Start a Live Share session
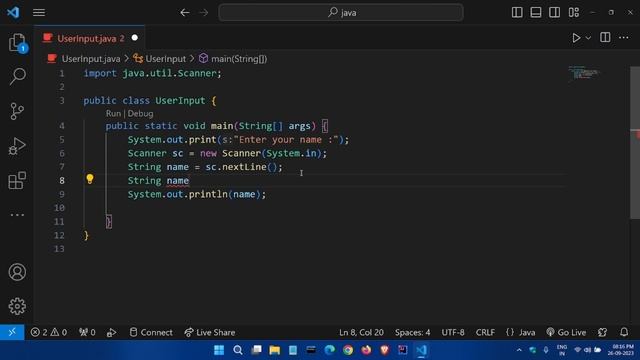Screen dimensions: 640x360 [210, 332]
